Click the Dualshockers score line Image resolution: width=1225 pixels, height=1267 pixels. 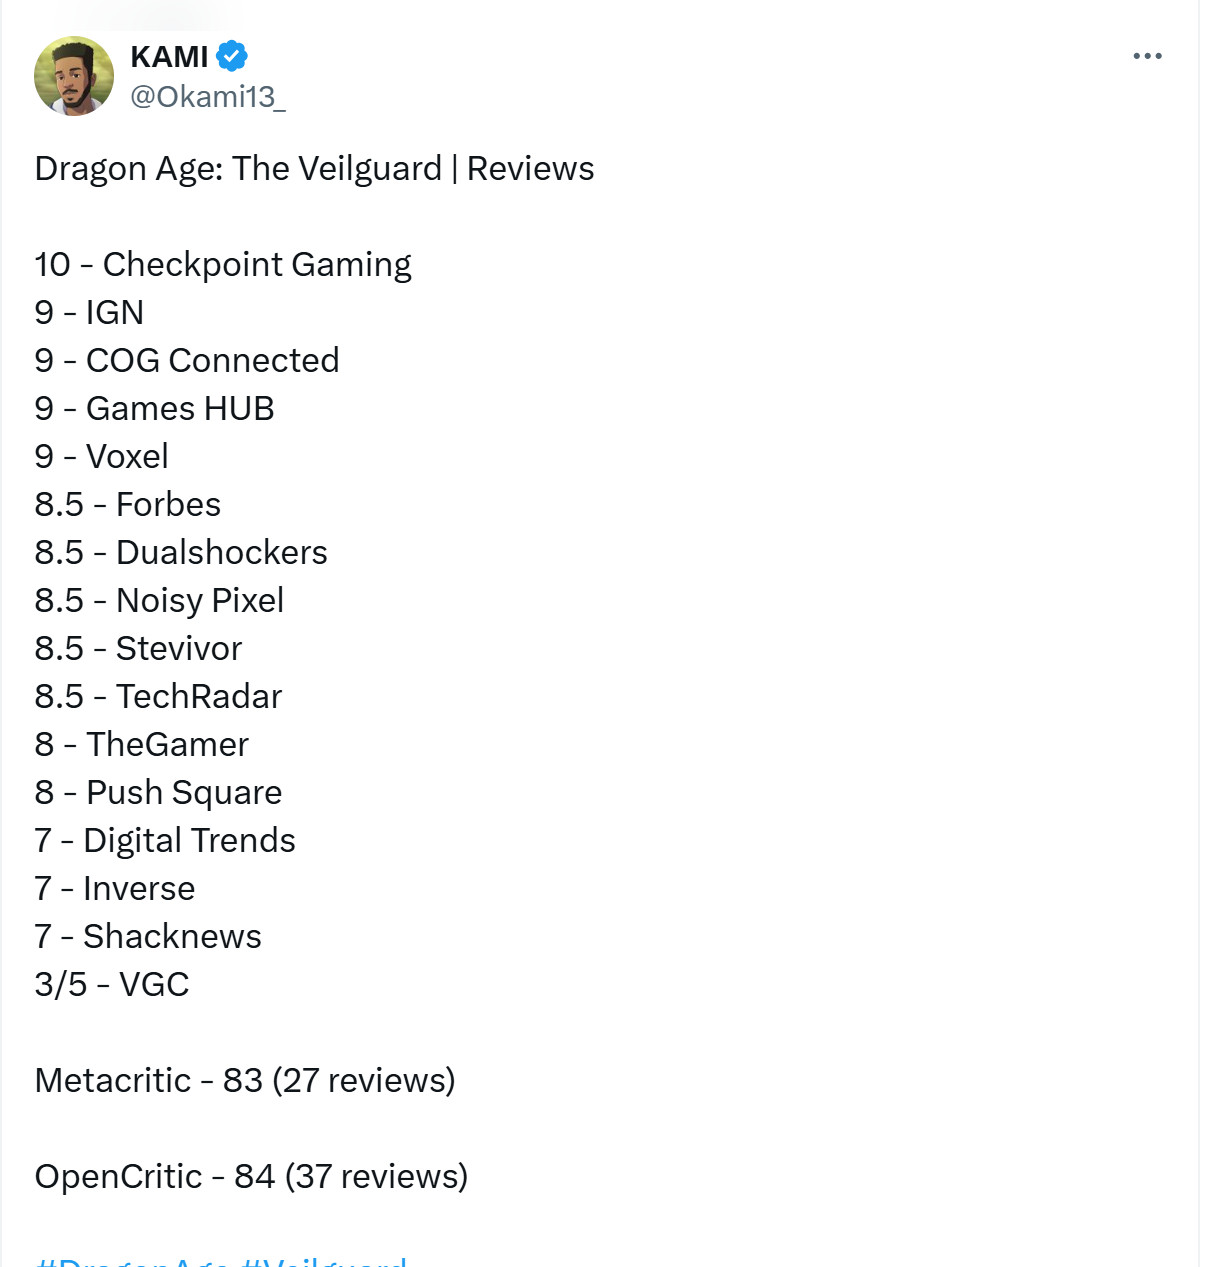point(181,553)
